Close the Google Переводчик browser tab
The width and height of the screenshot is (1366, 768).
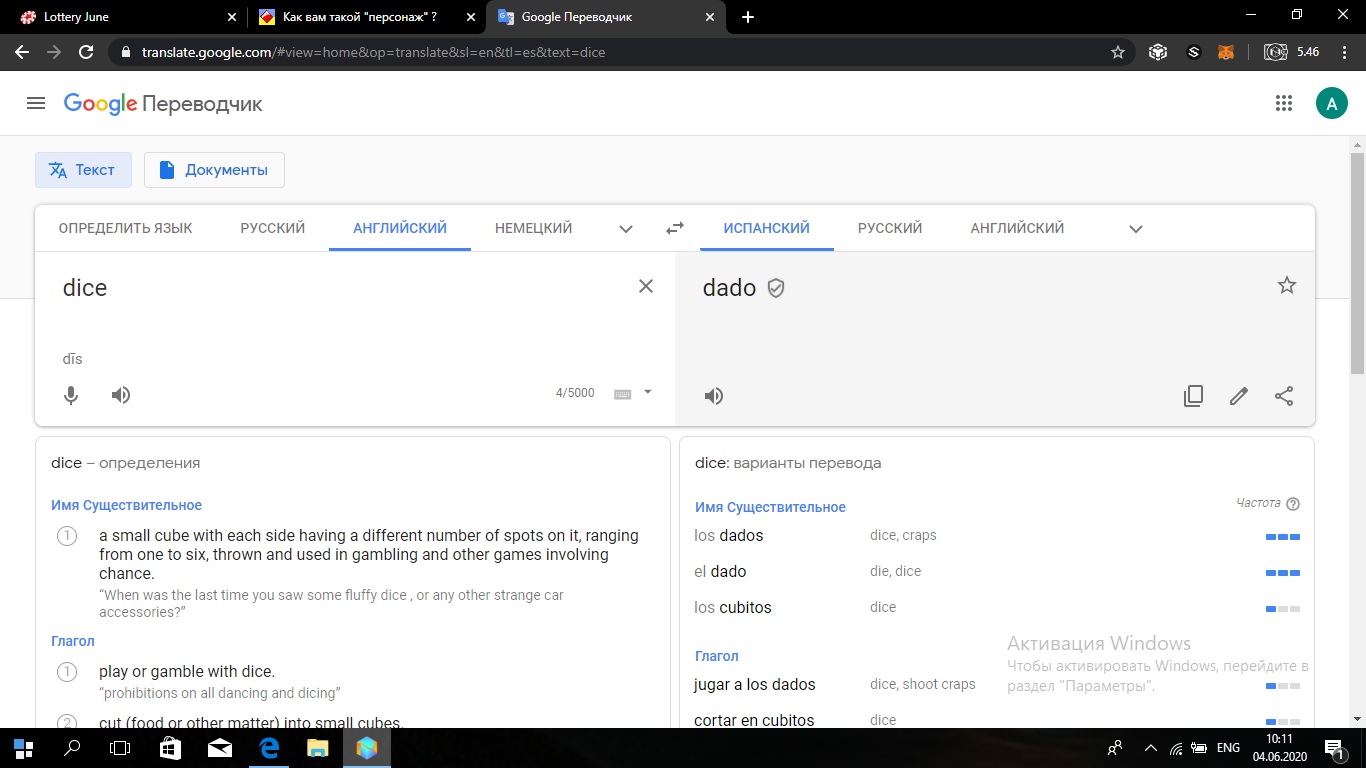click(711, 17)
